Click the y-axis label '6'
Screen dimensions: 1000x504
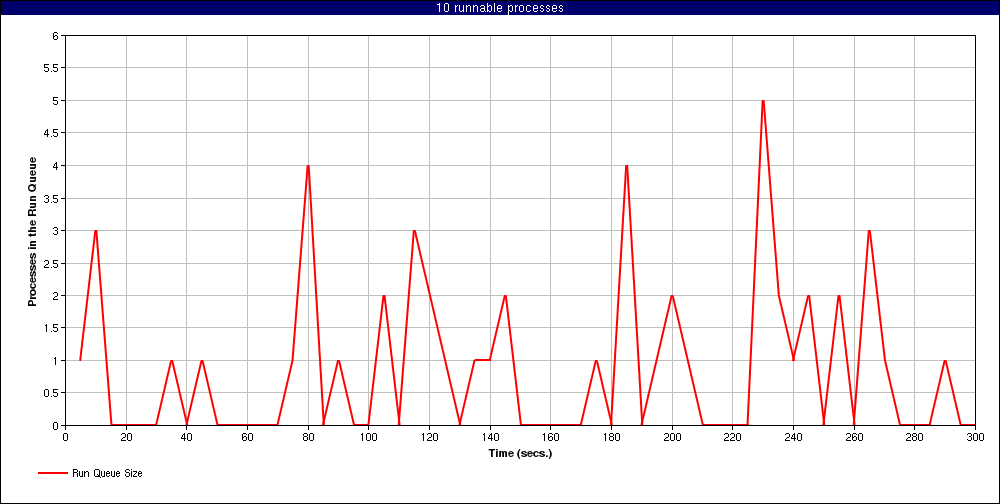point(55,36)
